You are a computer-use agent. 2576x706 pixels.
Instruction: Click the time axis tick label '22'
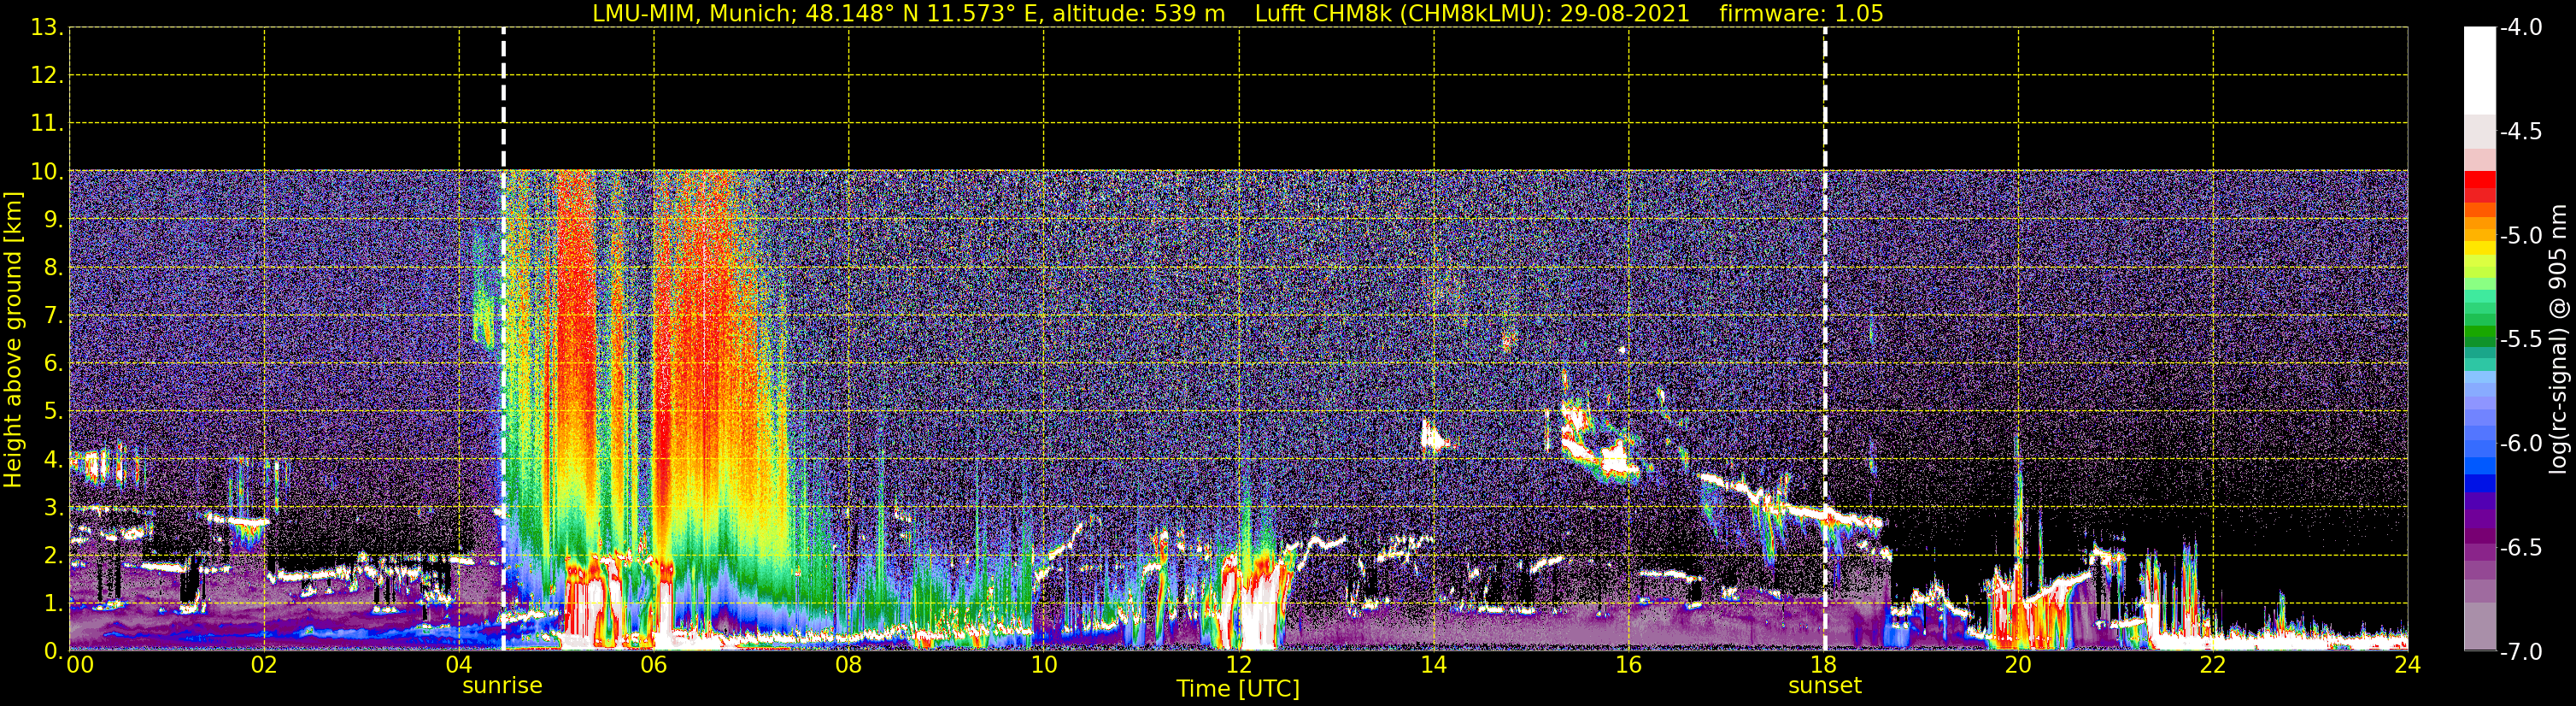[2213, 665]
